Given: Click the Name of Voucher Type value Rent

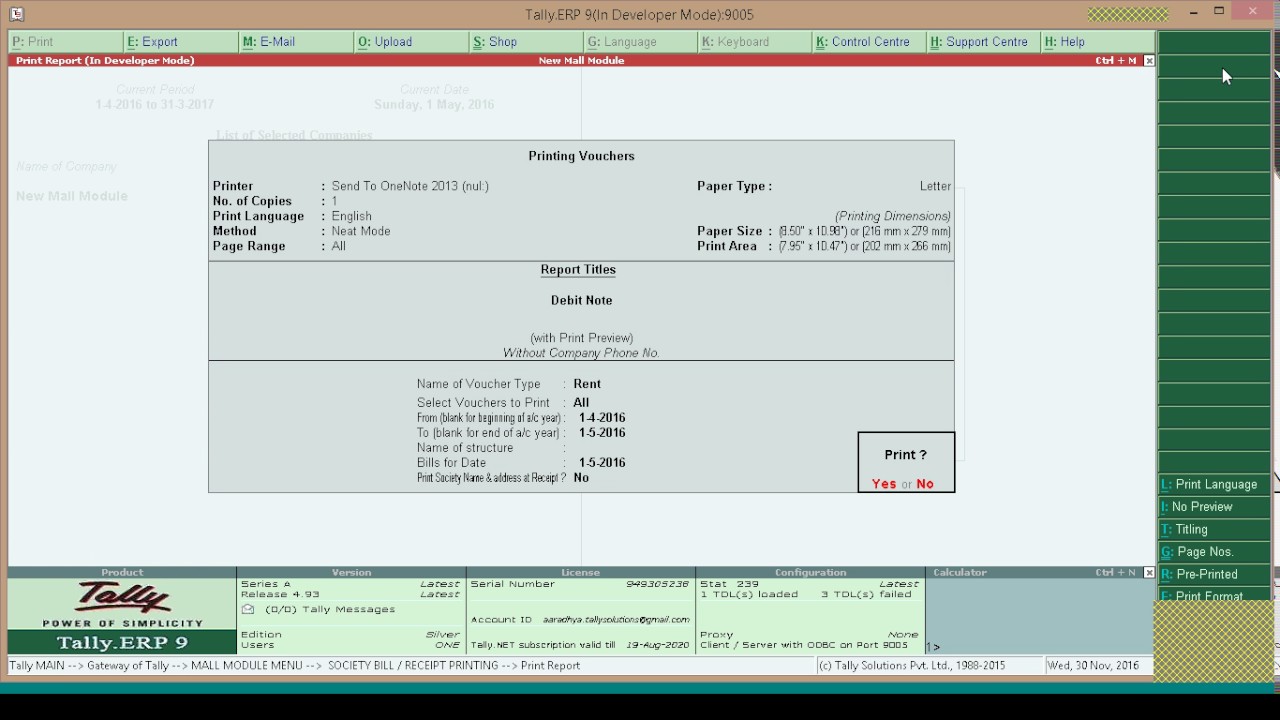Looking at the screenshot, I should click(x=587, y=384).
